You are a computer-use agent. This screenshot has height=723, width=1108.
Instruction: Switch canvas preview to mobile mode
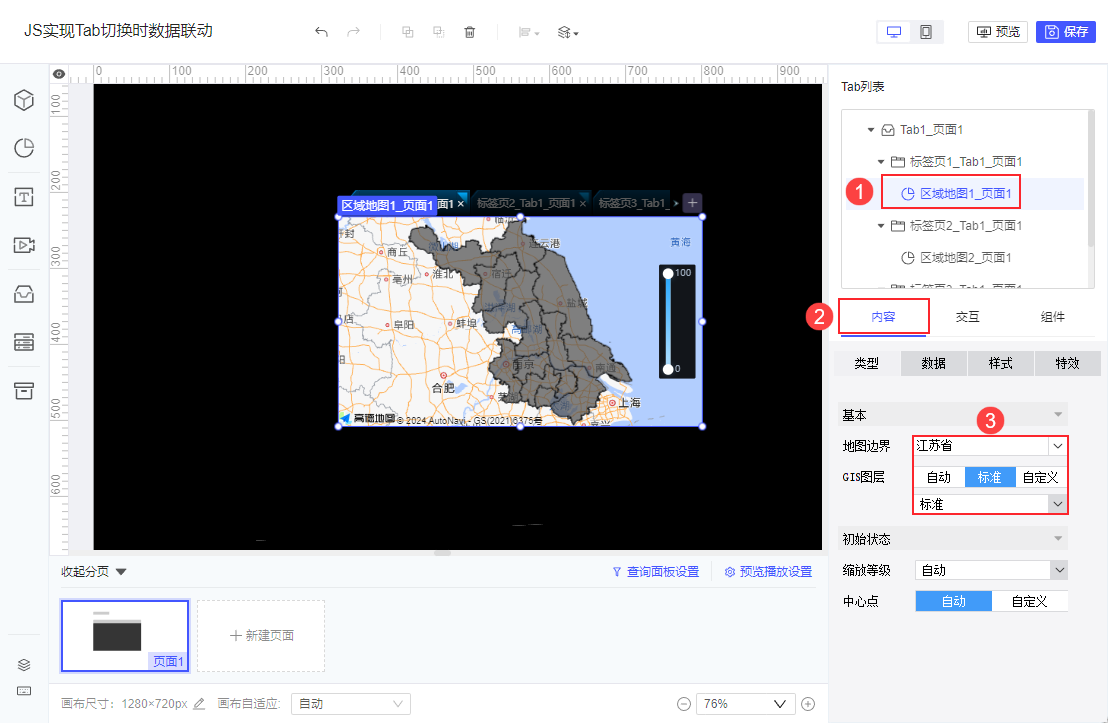click(925, 31)
